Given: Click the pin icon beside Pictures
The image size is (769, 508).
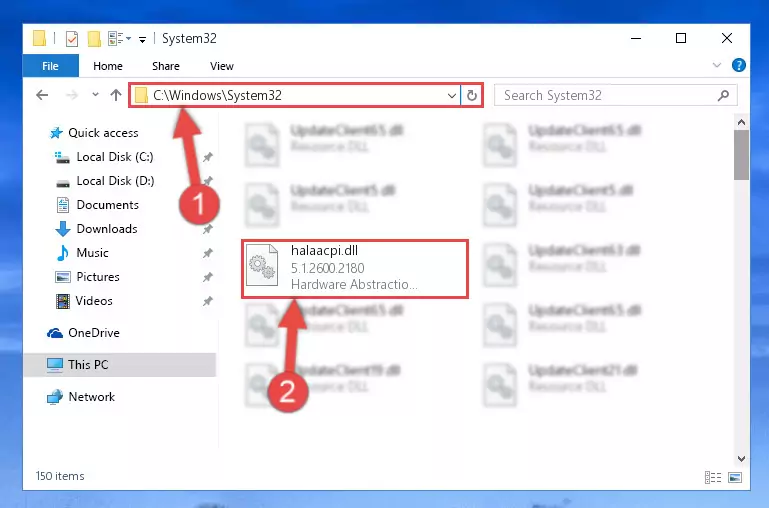Looking at the screenshot, I should coord(208,277).
